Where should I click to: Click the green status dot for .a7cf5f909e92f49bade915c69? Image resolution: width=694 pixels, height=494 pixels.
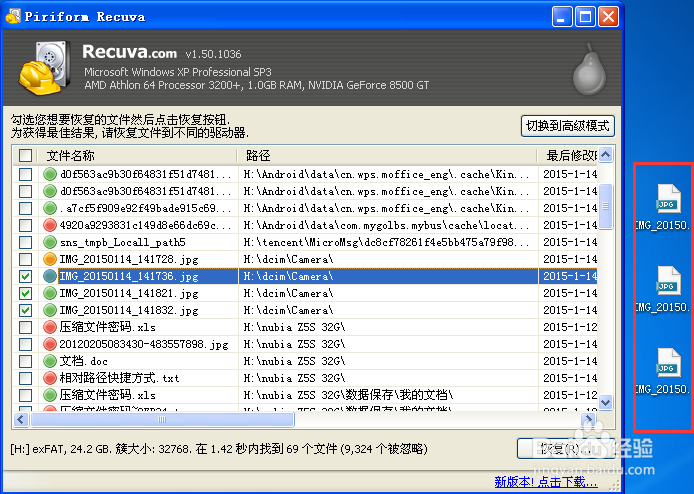coord(50,208)
